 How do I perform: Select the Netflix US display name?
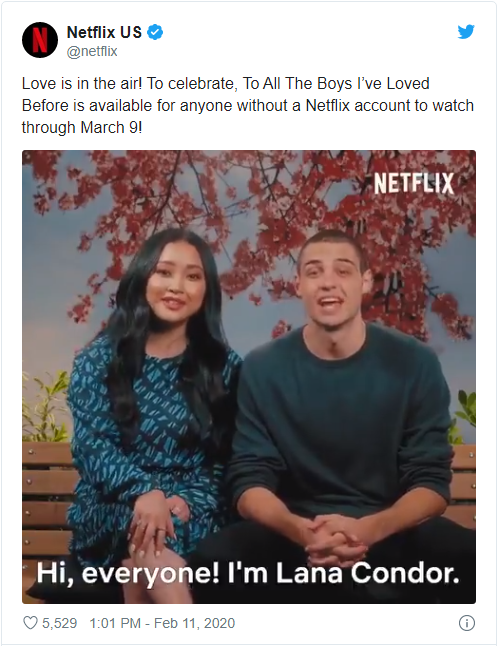pos(104,32)
